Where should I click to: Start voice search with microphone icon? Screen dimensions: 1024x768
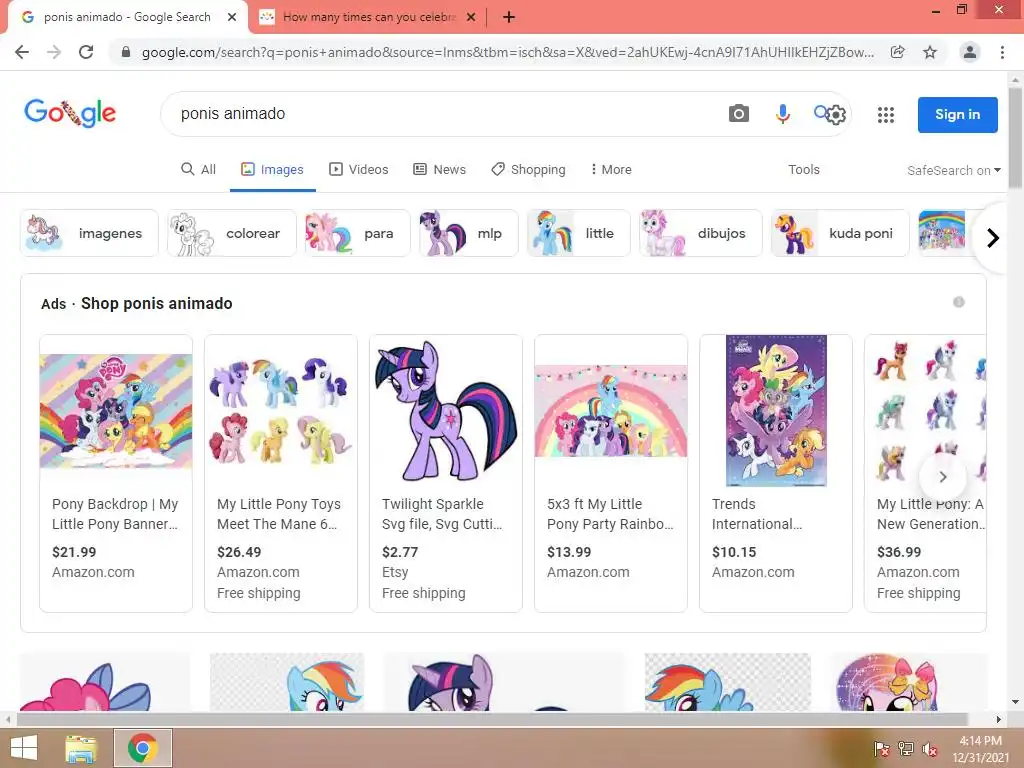coord(782,114)
